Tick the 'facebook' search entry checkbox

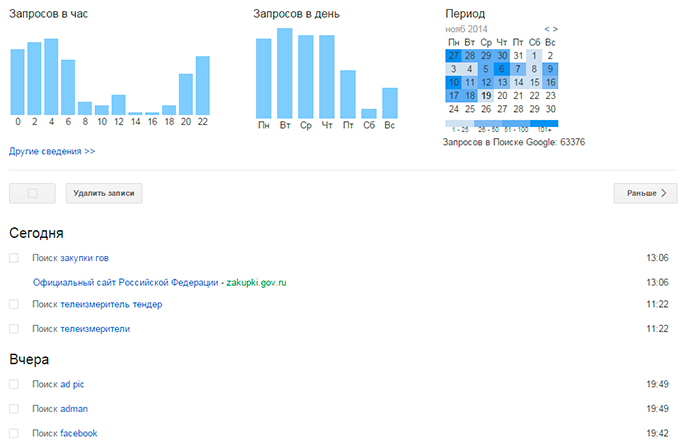[14, 433]
